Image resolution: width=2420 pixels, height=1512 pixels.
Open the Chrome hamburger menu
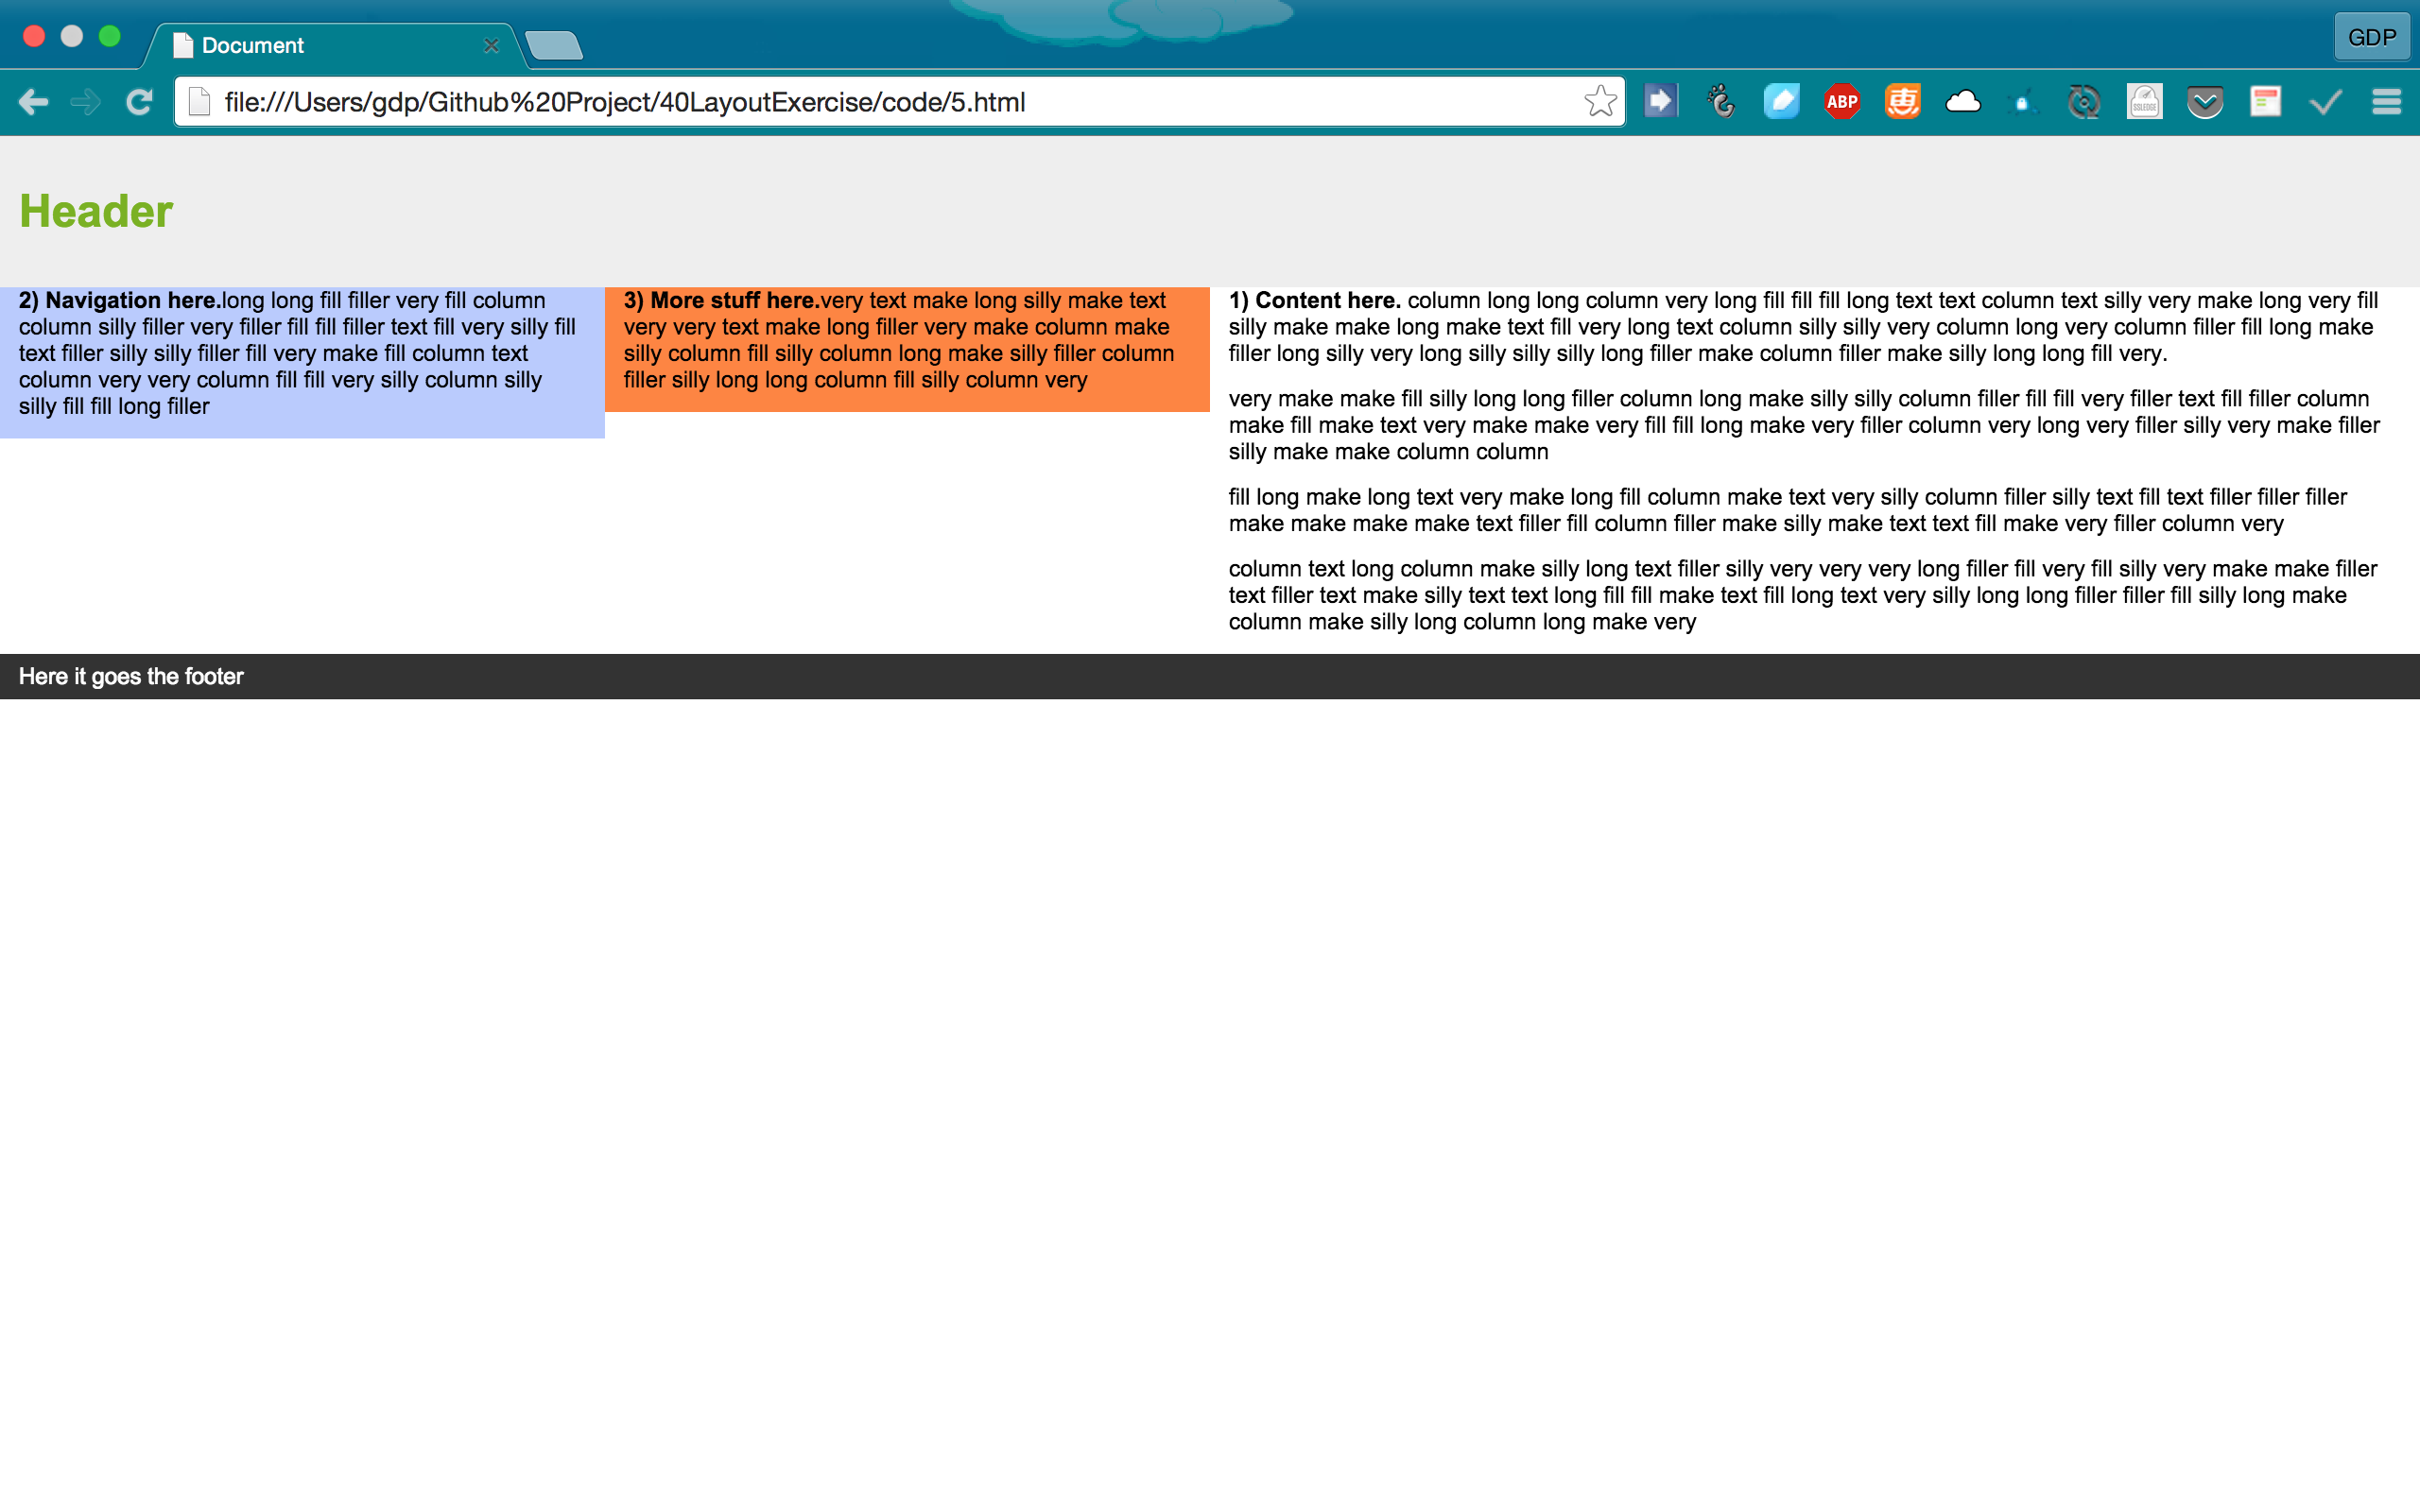pos(2386,102)
